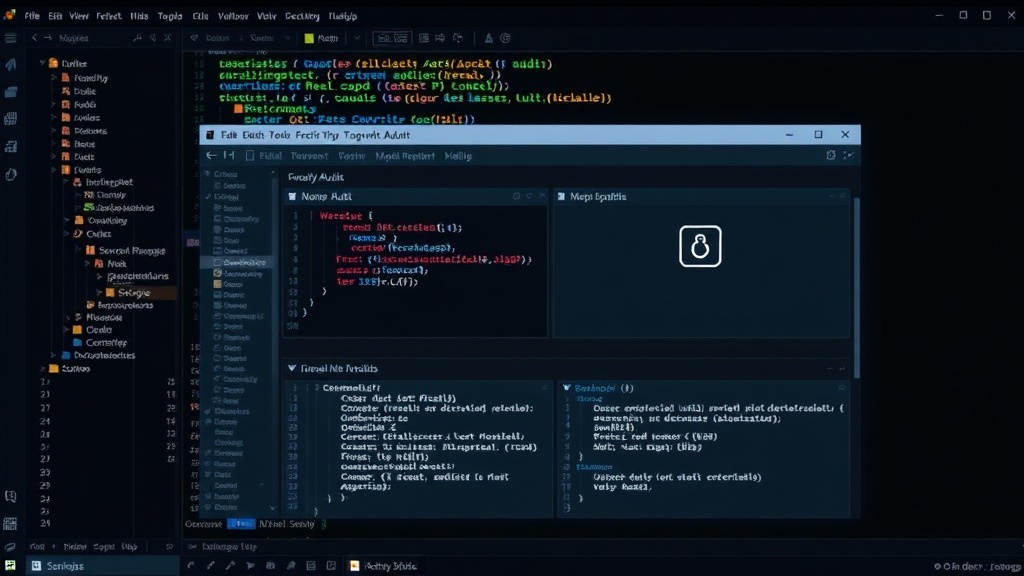Open the last menu bar item ending in 'lp'

pyautogui.click(x=342, y=16)
